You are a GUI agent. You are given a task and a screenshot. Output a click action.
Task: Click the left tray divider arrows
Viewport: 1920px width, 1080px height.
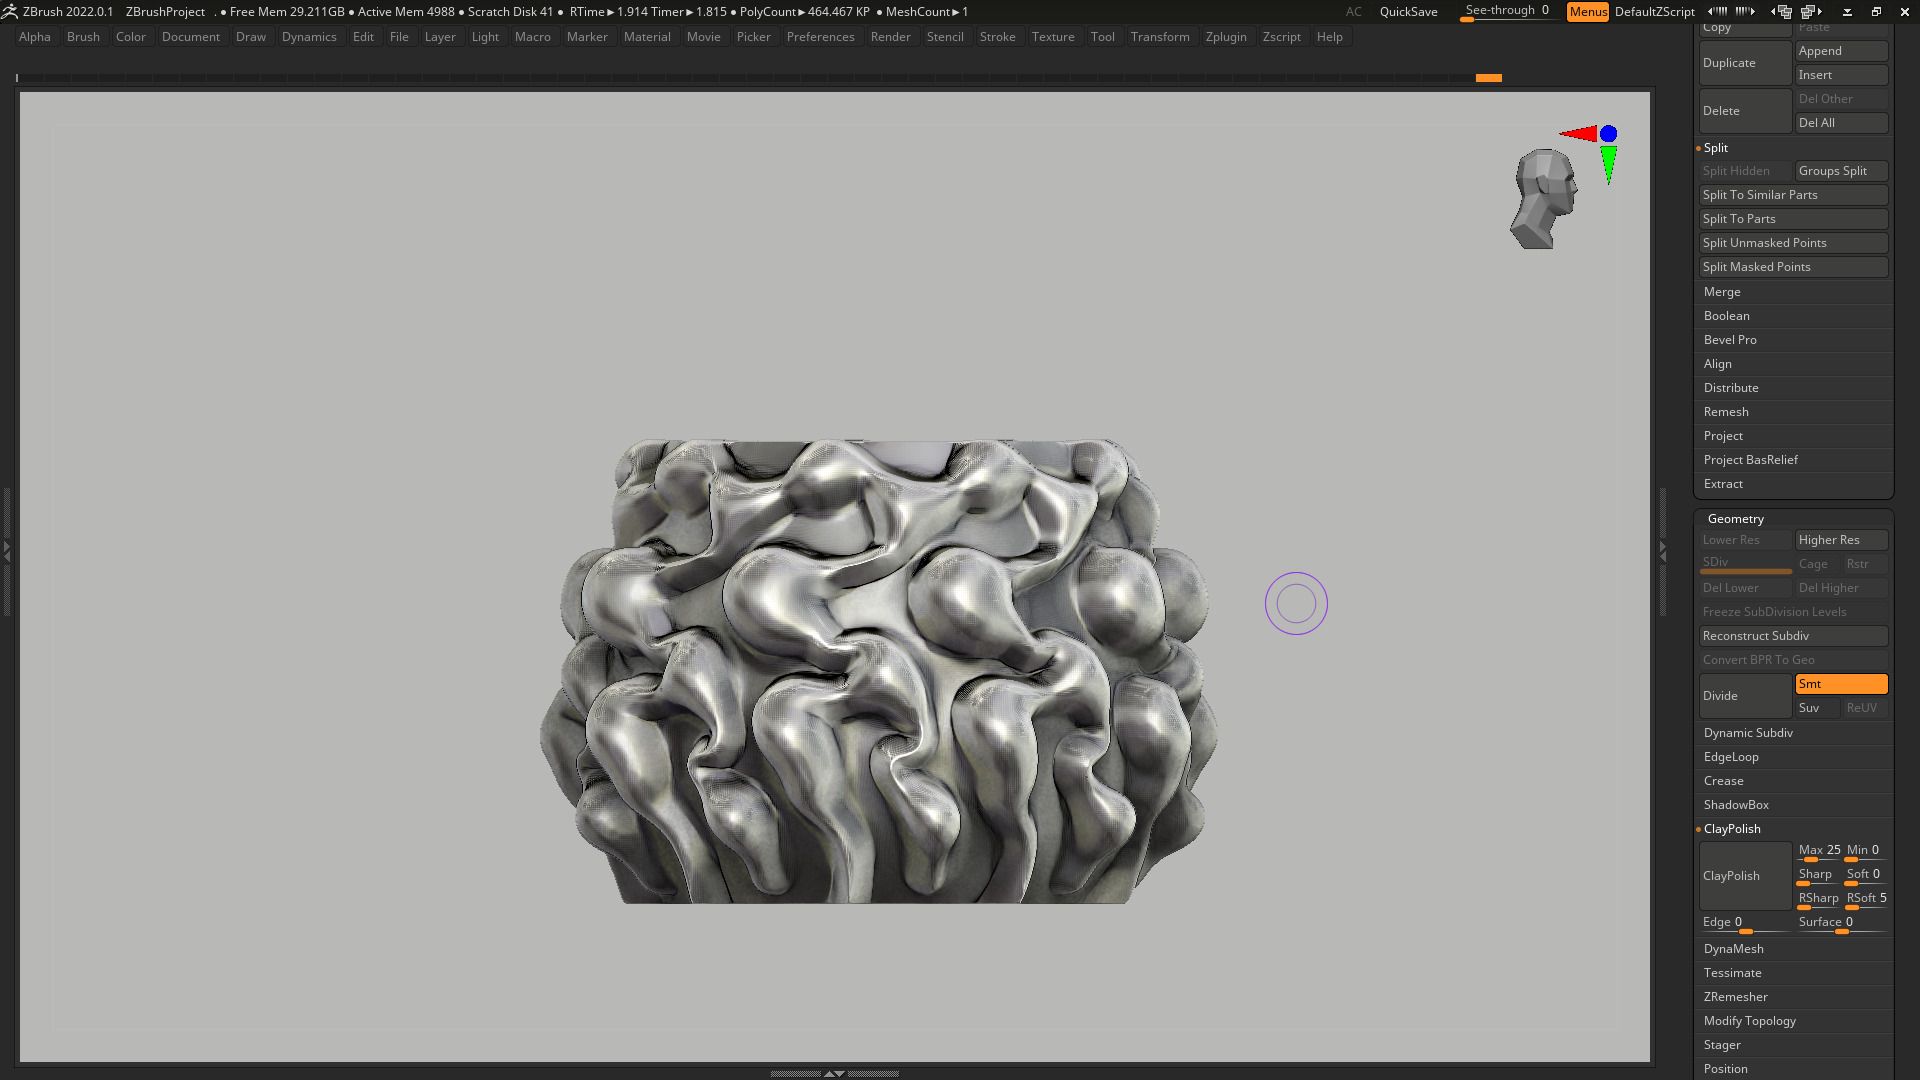(x=6, y=550)
